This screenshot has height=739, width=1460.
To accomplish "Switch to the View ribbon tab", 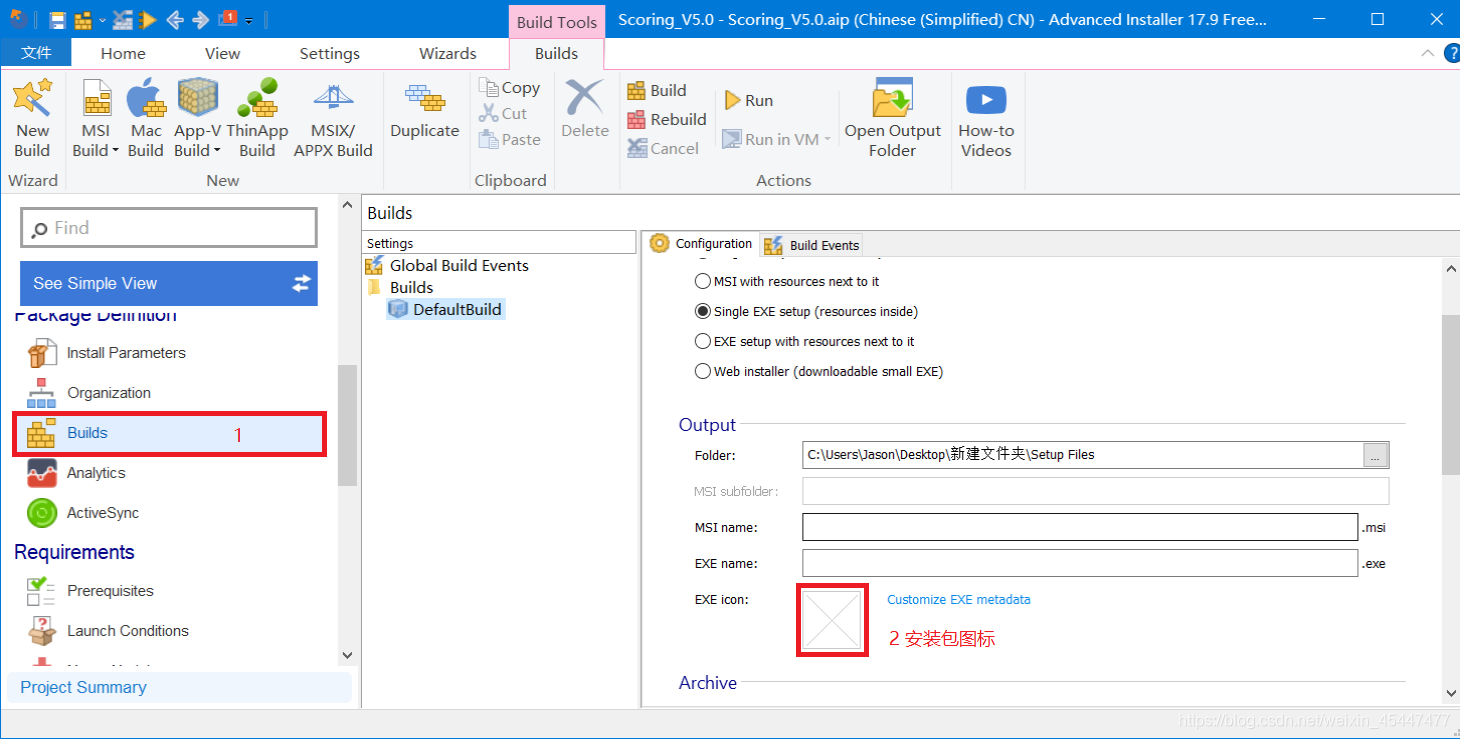I will (x=222, y=54).
